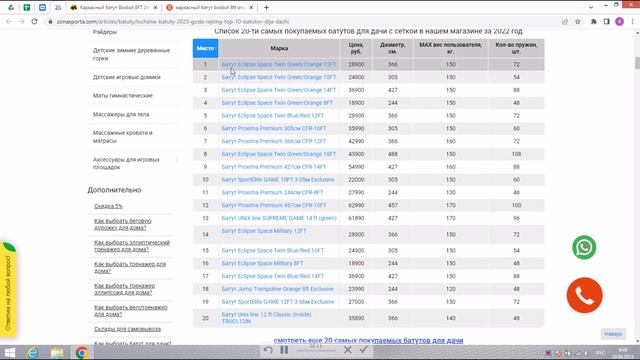Click the Наверх back-to-top button

click(613, 334)
